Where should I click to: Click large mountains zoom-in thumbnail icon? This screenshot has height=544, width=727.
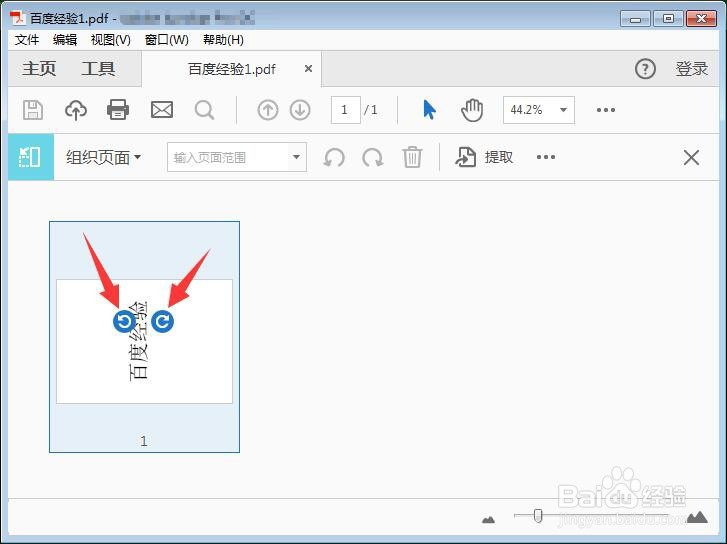click(x=697, y=517)
